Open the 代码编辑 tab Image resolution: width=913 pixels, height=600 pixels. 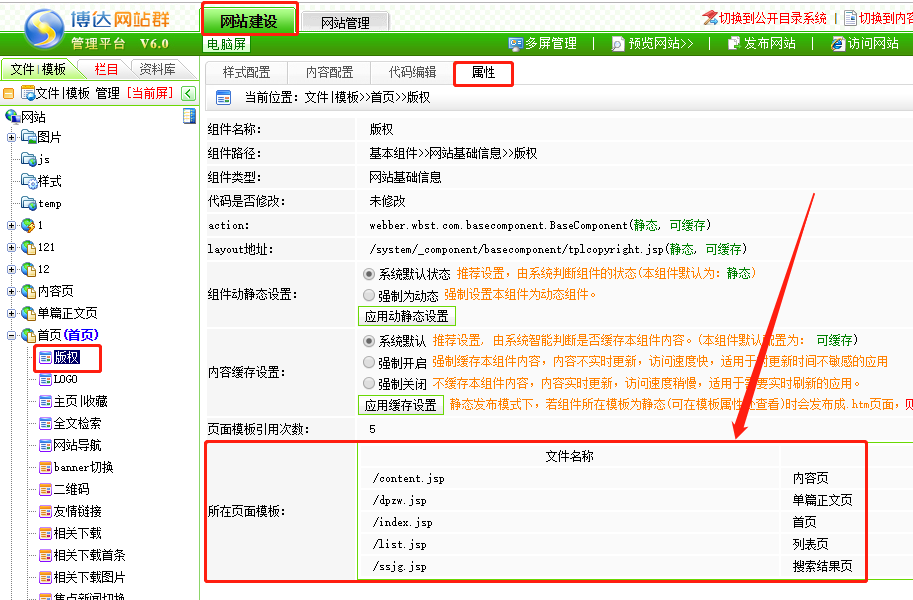tap(412, 73)
